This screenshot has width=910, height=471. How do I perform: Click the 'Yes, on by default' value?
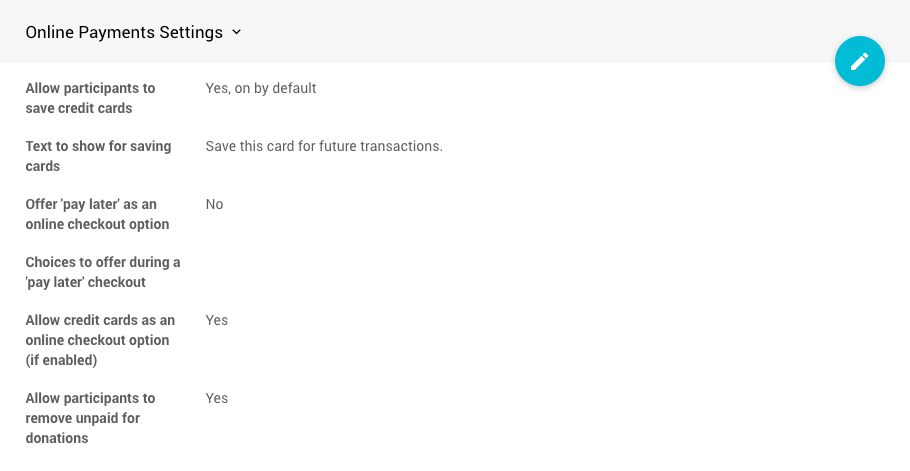261,88
